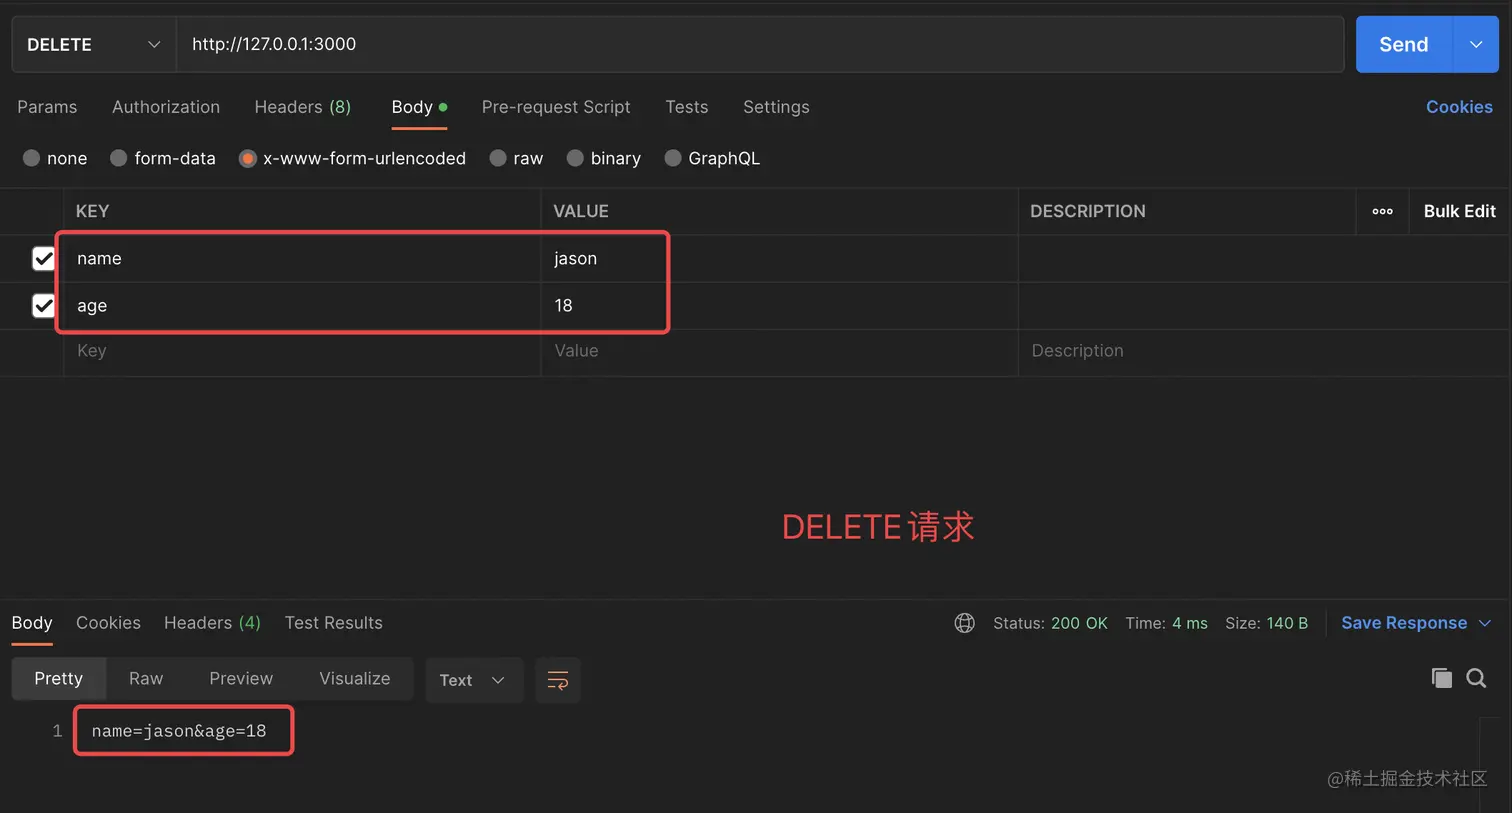Image resolution: width=1512 pixels, height=813 pixels.
Task: Click the Send button
Action: (x=1403, y=44)
